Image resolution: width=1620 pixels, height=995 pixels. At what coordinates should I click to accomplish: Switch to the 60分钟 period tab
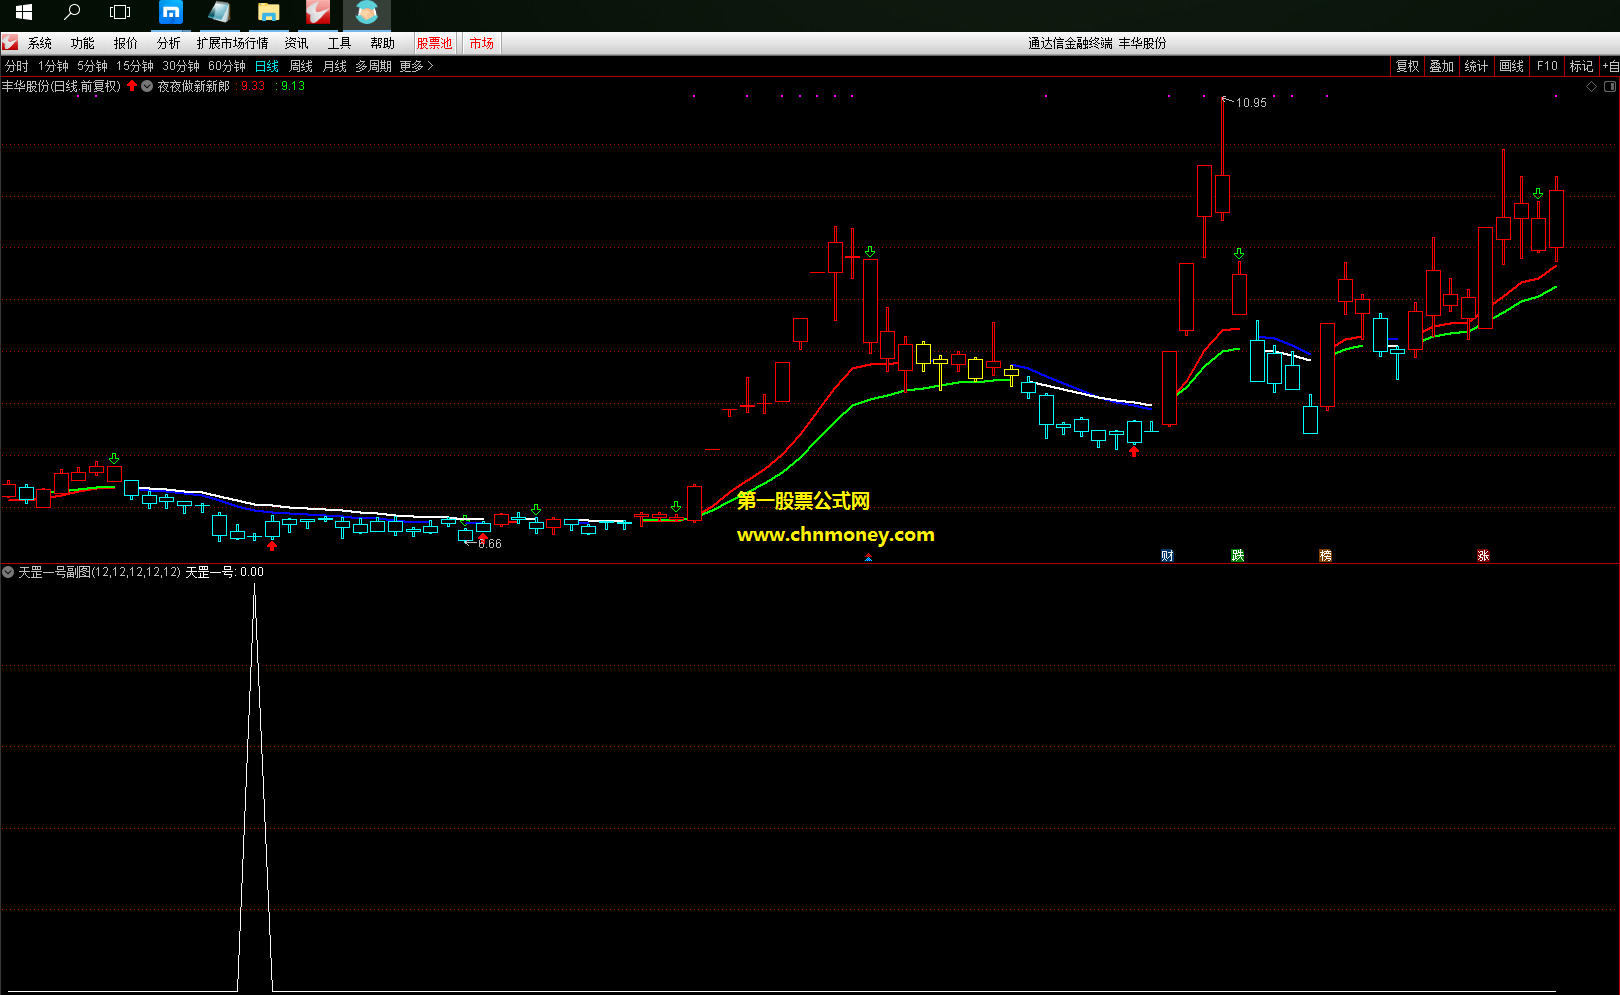[227, 66]
